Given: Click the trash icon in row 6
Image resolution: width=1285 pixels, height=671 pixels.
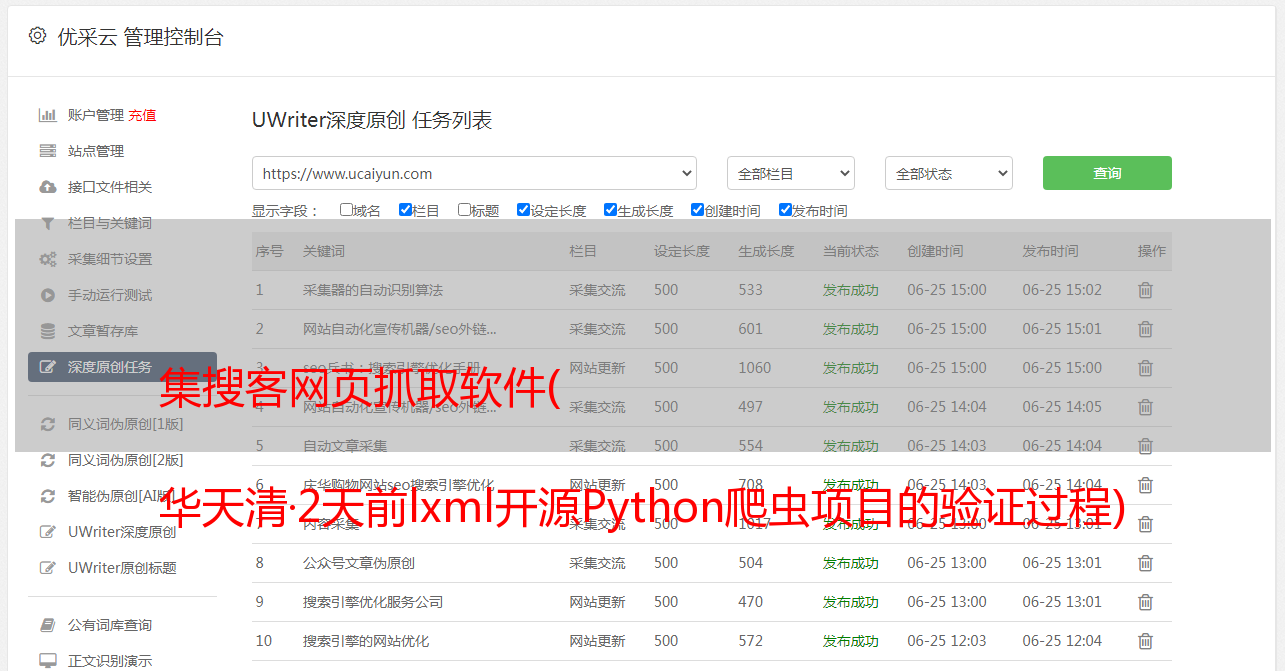Looking at the screenshot, I should click(1145, 485).
